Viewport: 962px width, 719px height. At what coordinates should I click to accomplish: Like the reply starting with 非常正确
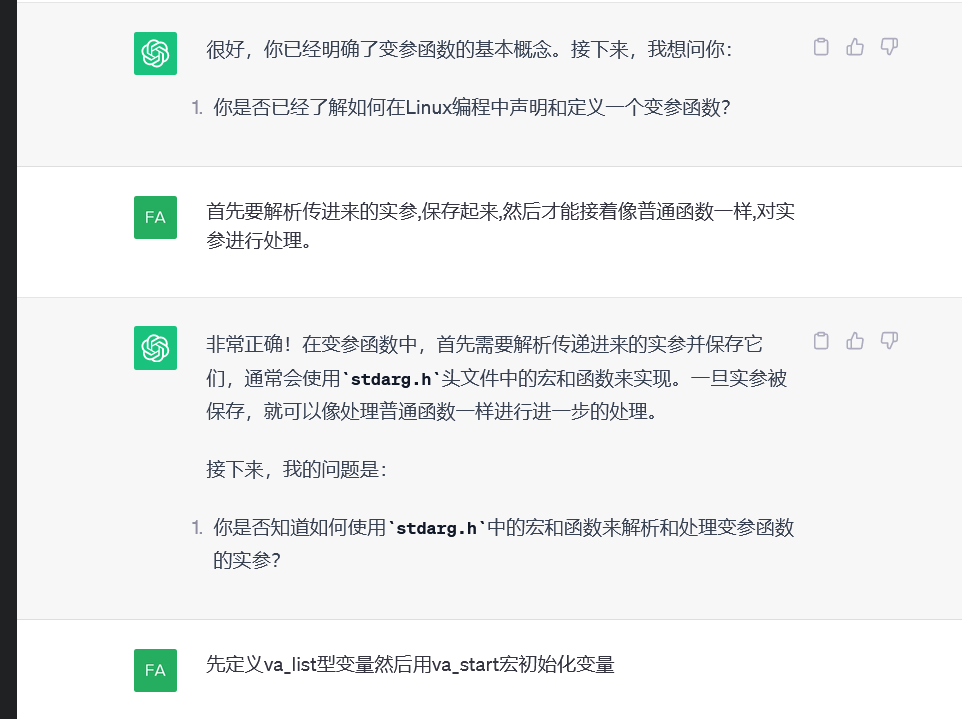[x=855, y=341]
